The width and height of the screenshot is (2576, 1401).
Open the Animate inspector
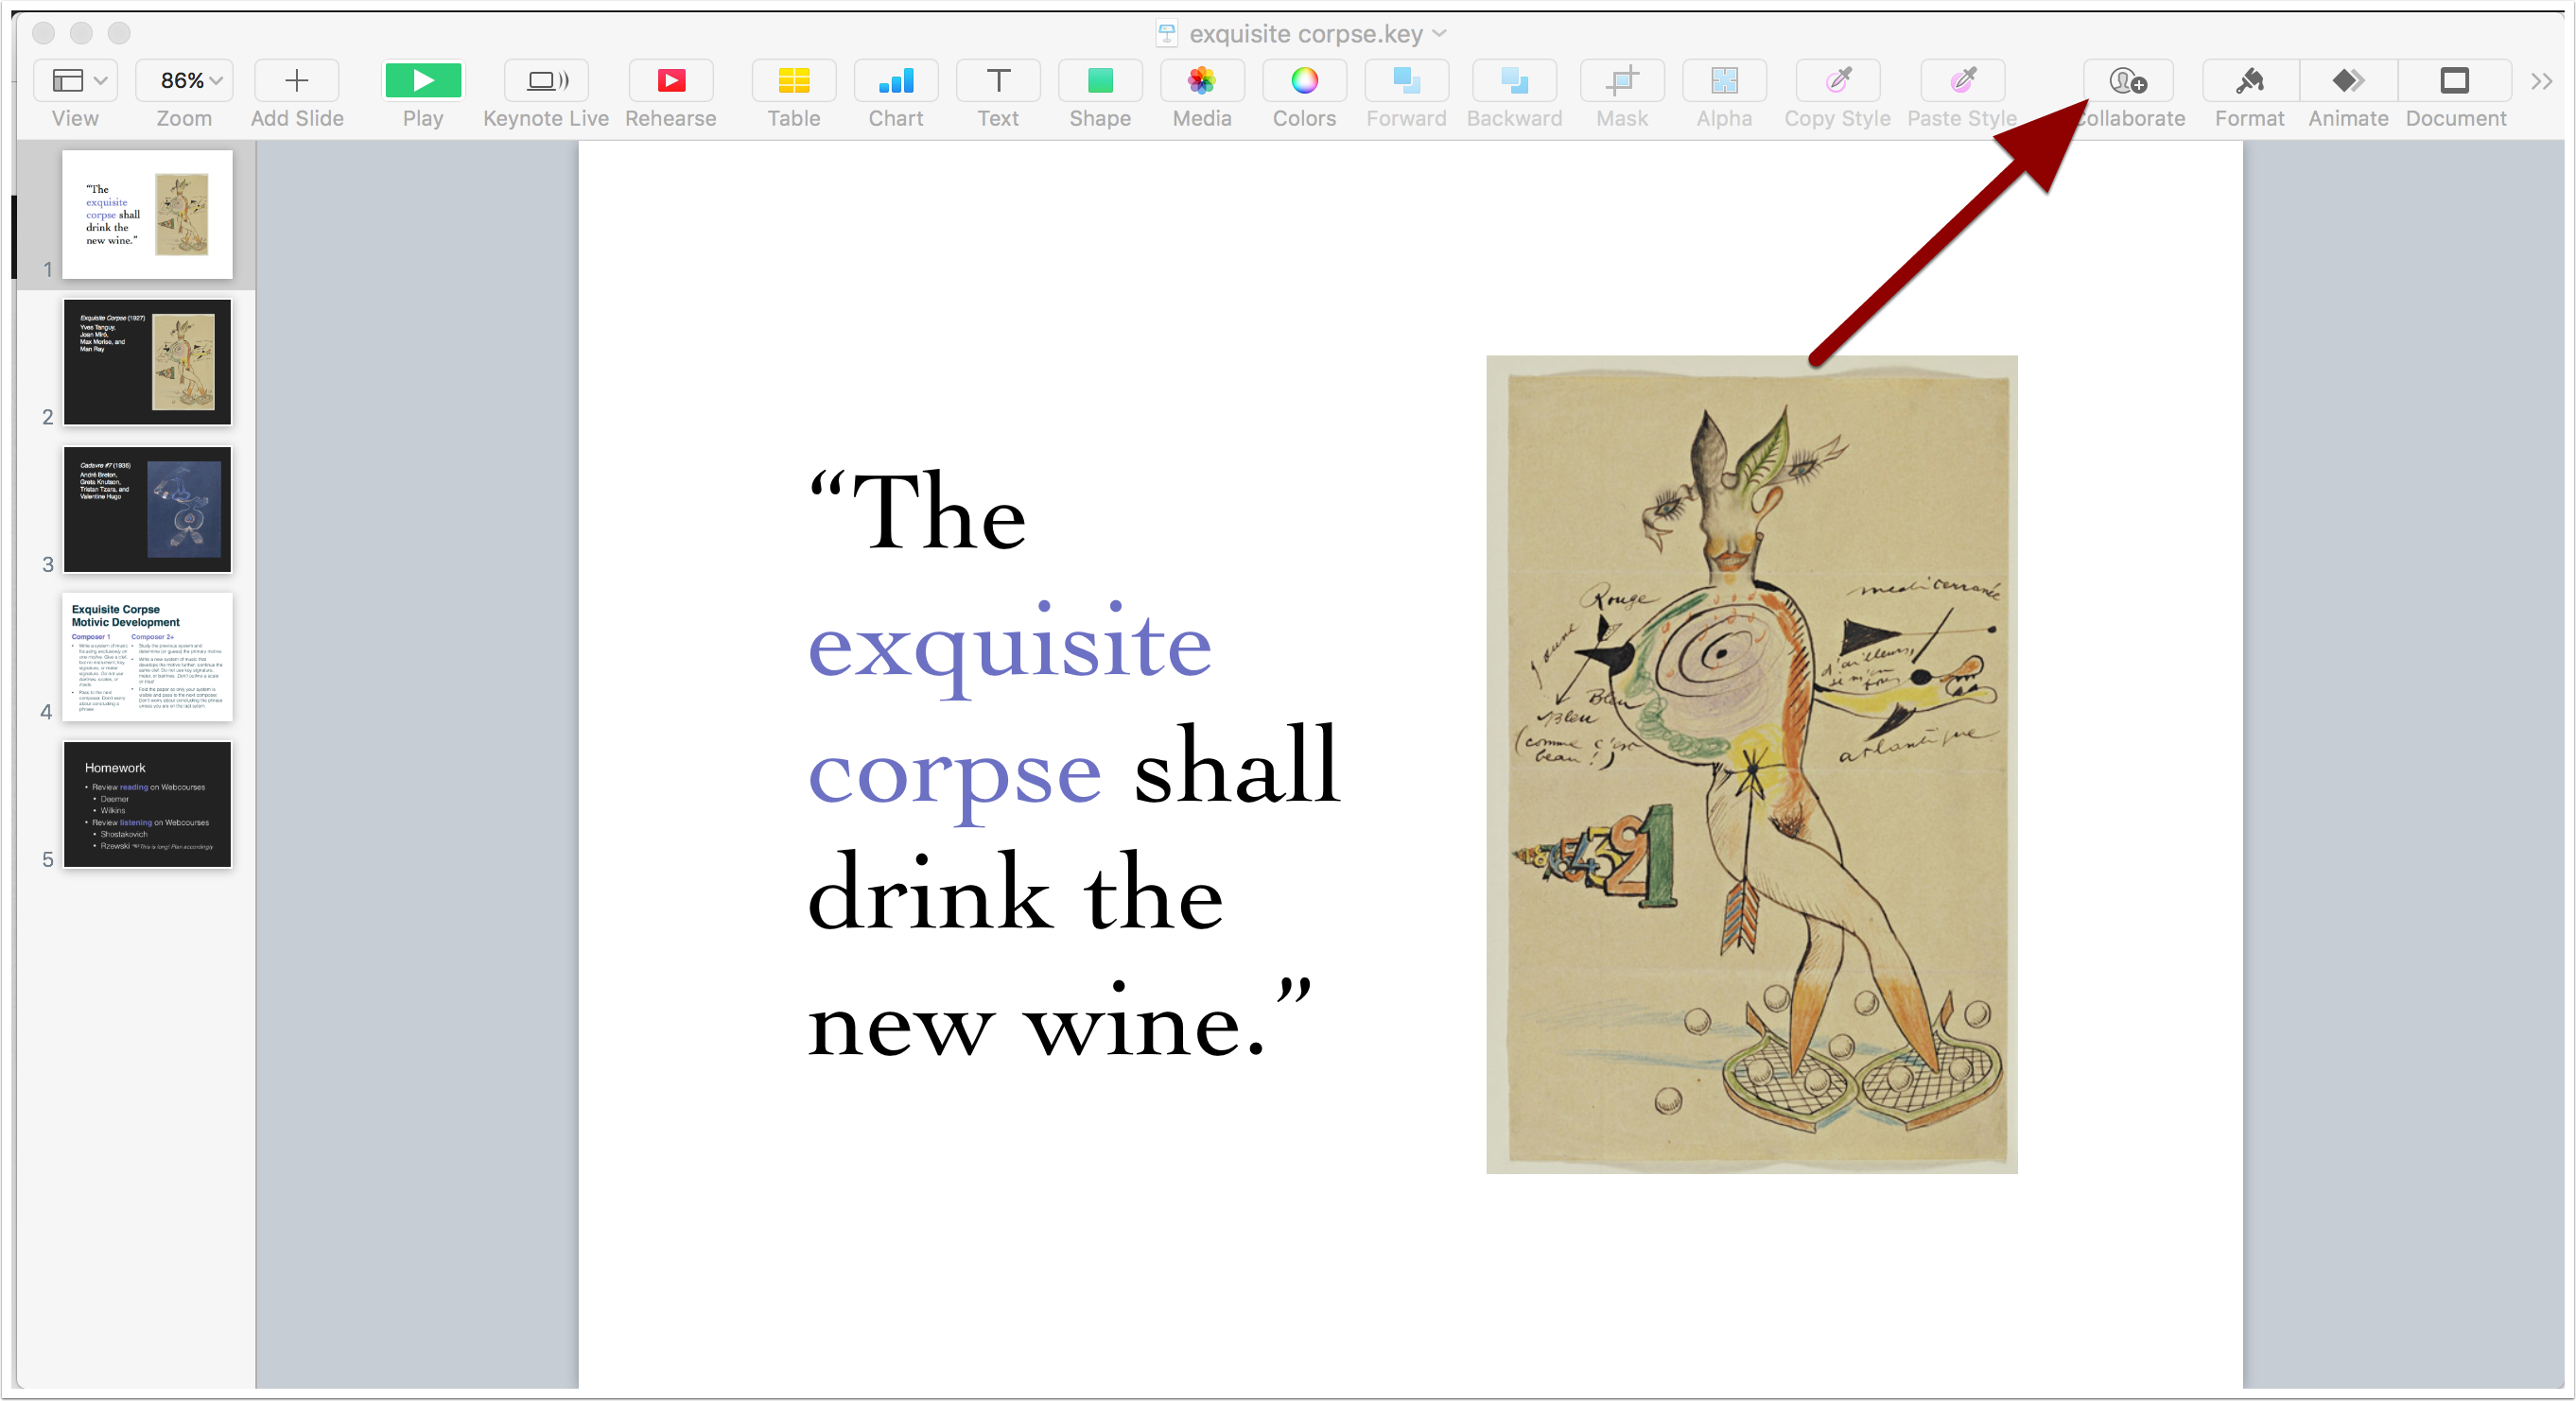(x=2348, y=80)
